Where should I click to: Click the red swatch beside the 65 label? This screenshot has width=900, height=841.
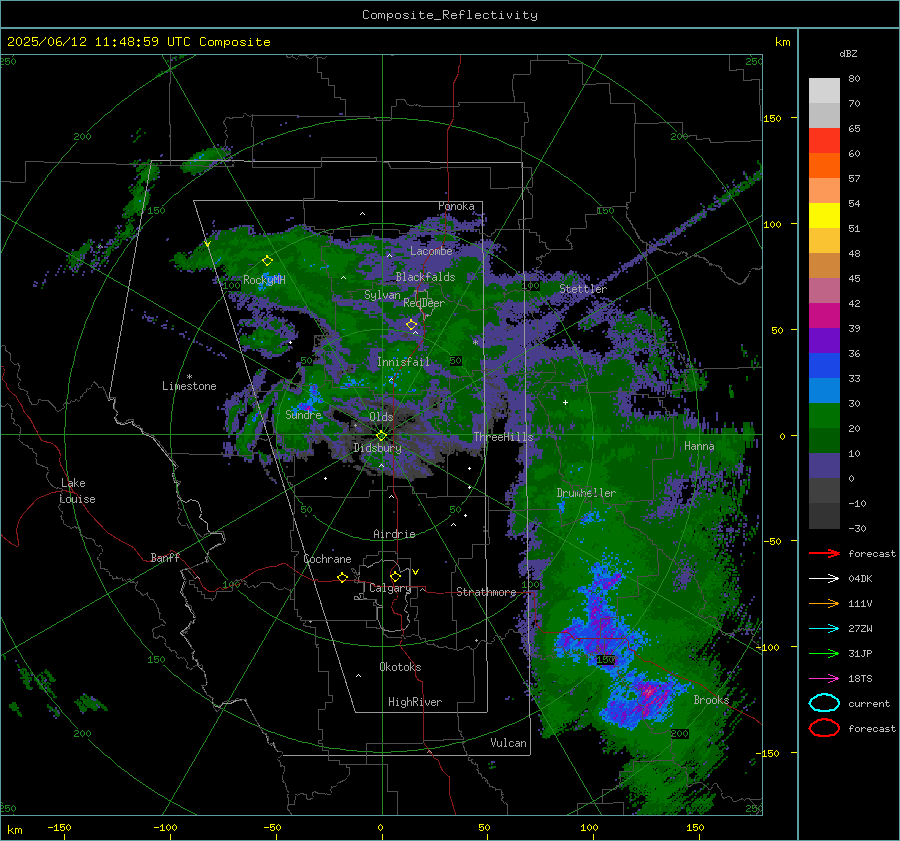824,140
